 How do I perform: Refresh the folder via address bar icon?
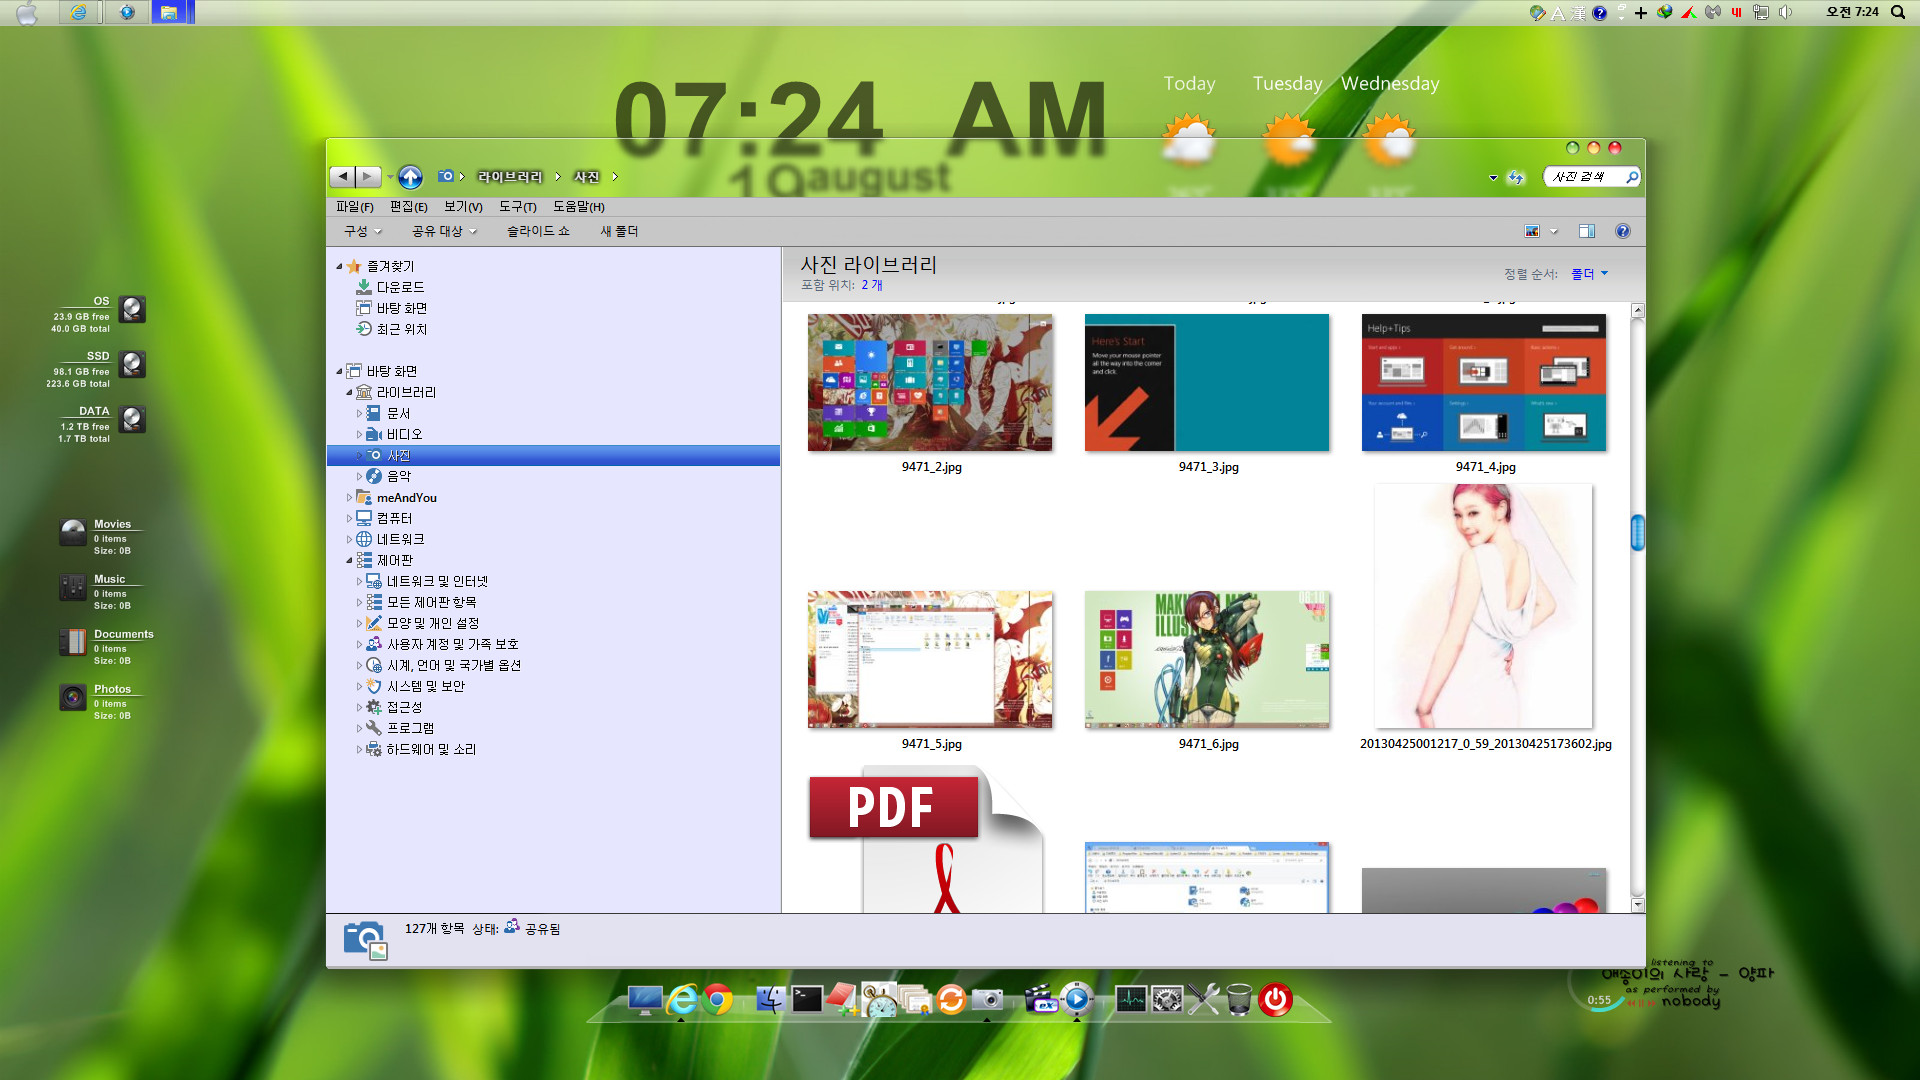pos(1516,177)
